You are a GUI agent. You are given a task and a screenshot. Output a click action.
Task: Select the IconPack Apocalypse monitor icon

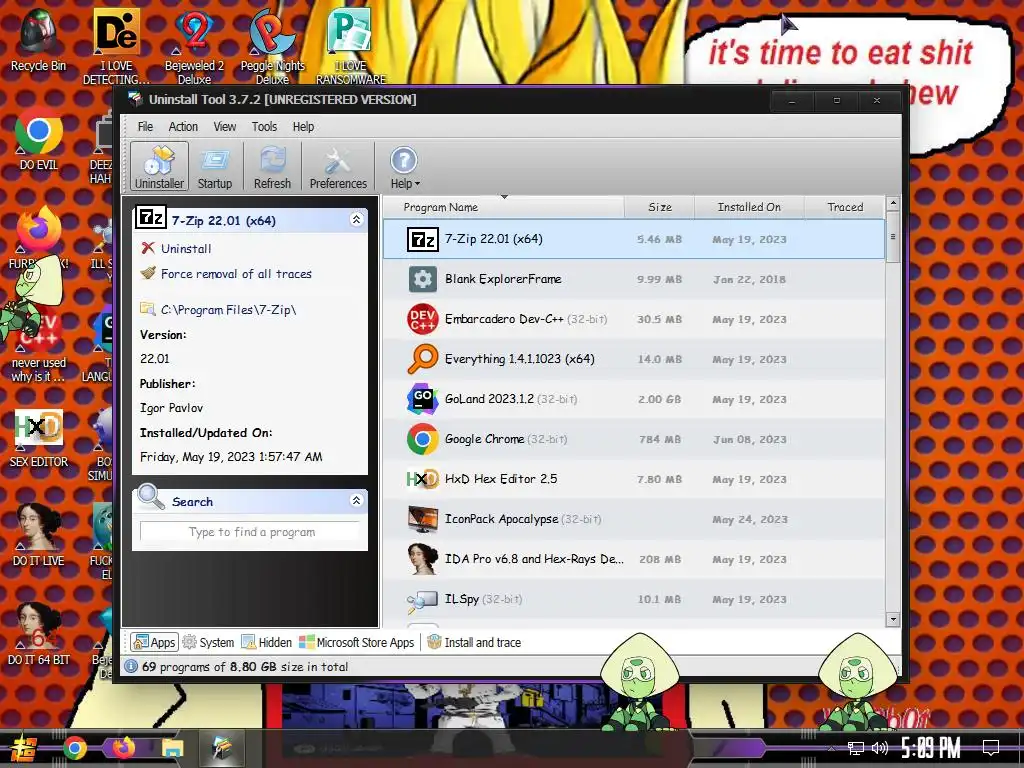pyautogui.click(x=423, y=519)
